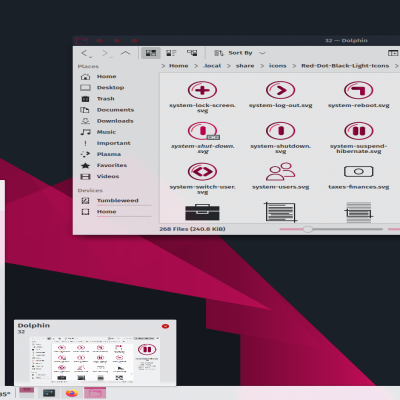Image resolution: width=400 pixels, height=400 pixels.
Task: Select the briefcase toolbox icon file
Action: 202,212
